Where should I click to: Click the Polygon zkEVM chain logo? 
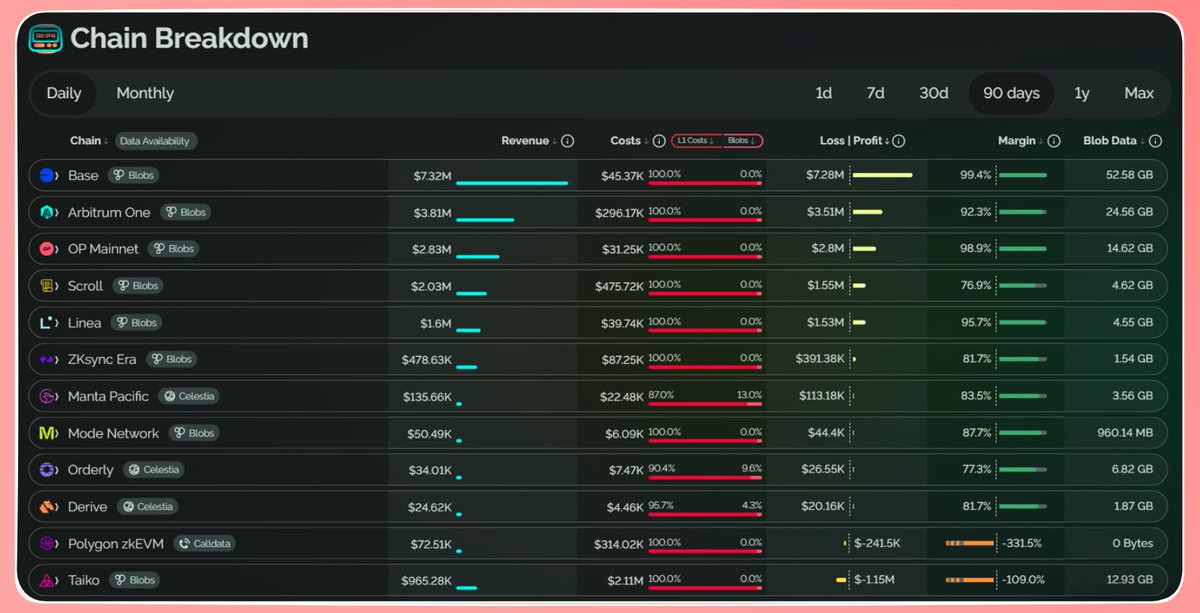pos(47,544)
